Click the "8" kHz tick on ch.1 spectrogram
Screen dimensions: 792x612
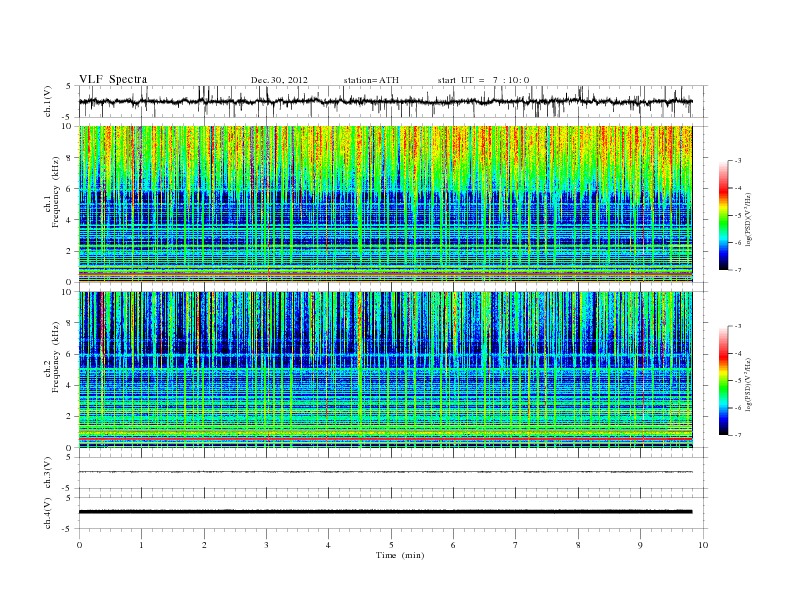[x=70, y=158]
